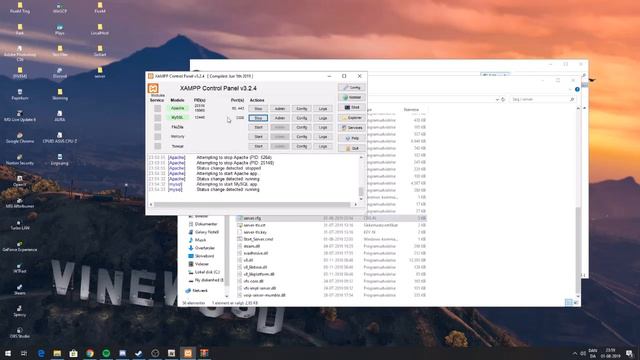Start the FileZilla module
The height and width of the screenshot is (360, 640).
pyautogui.click(x=258, y=127)
